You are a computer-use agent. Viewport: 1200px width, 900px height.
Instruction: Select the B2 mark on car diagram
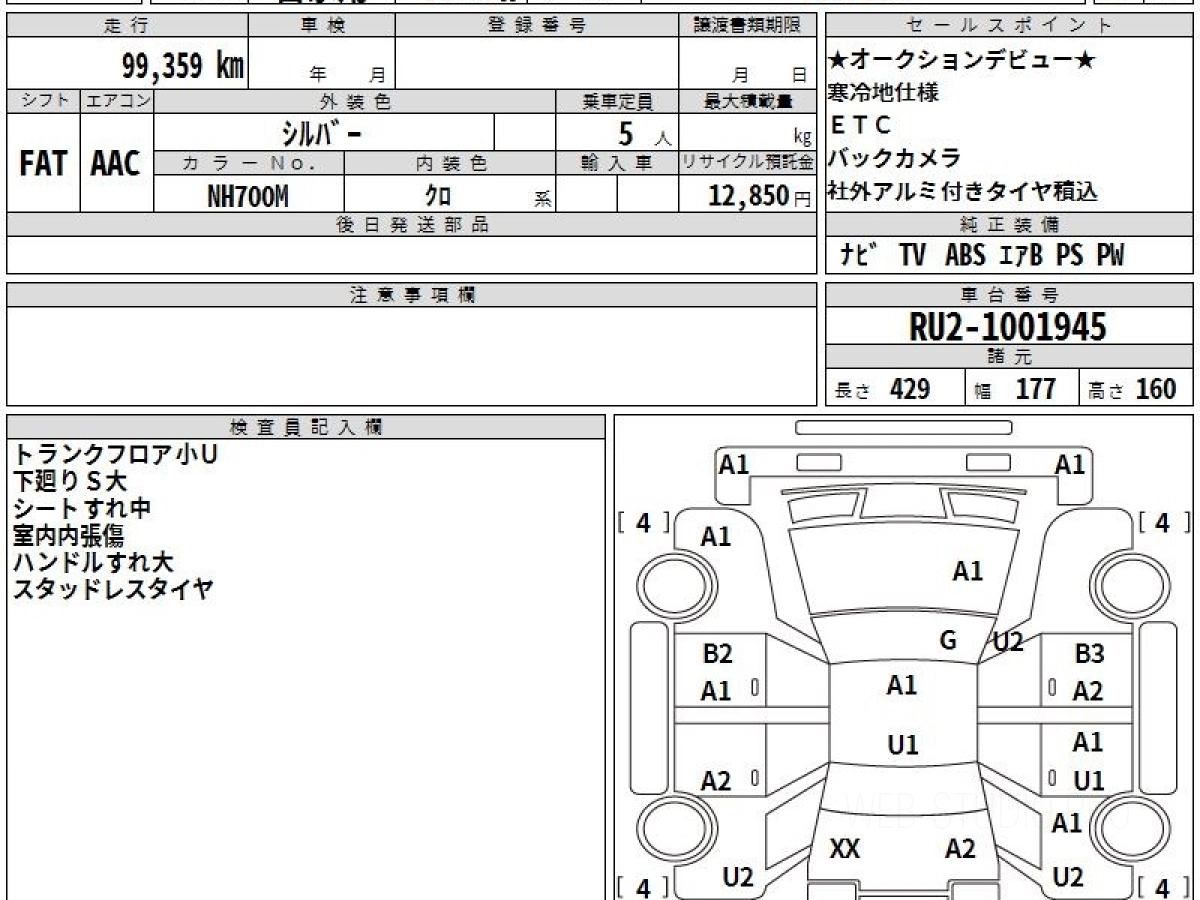[717, 654]
